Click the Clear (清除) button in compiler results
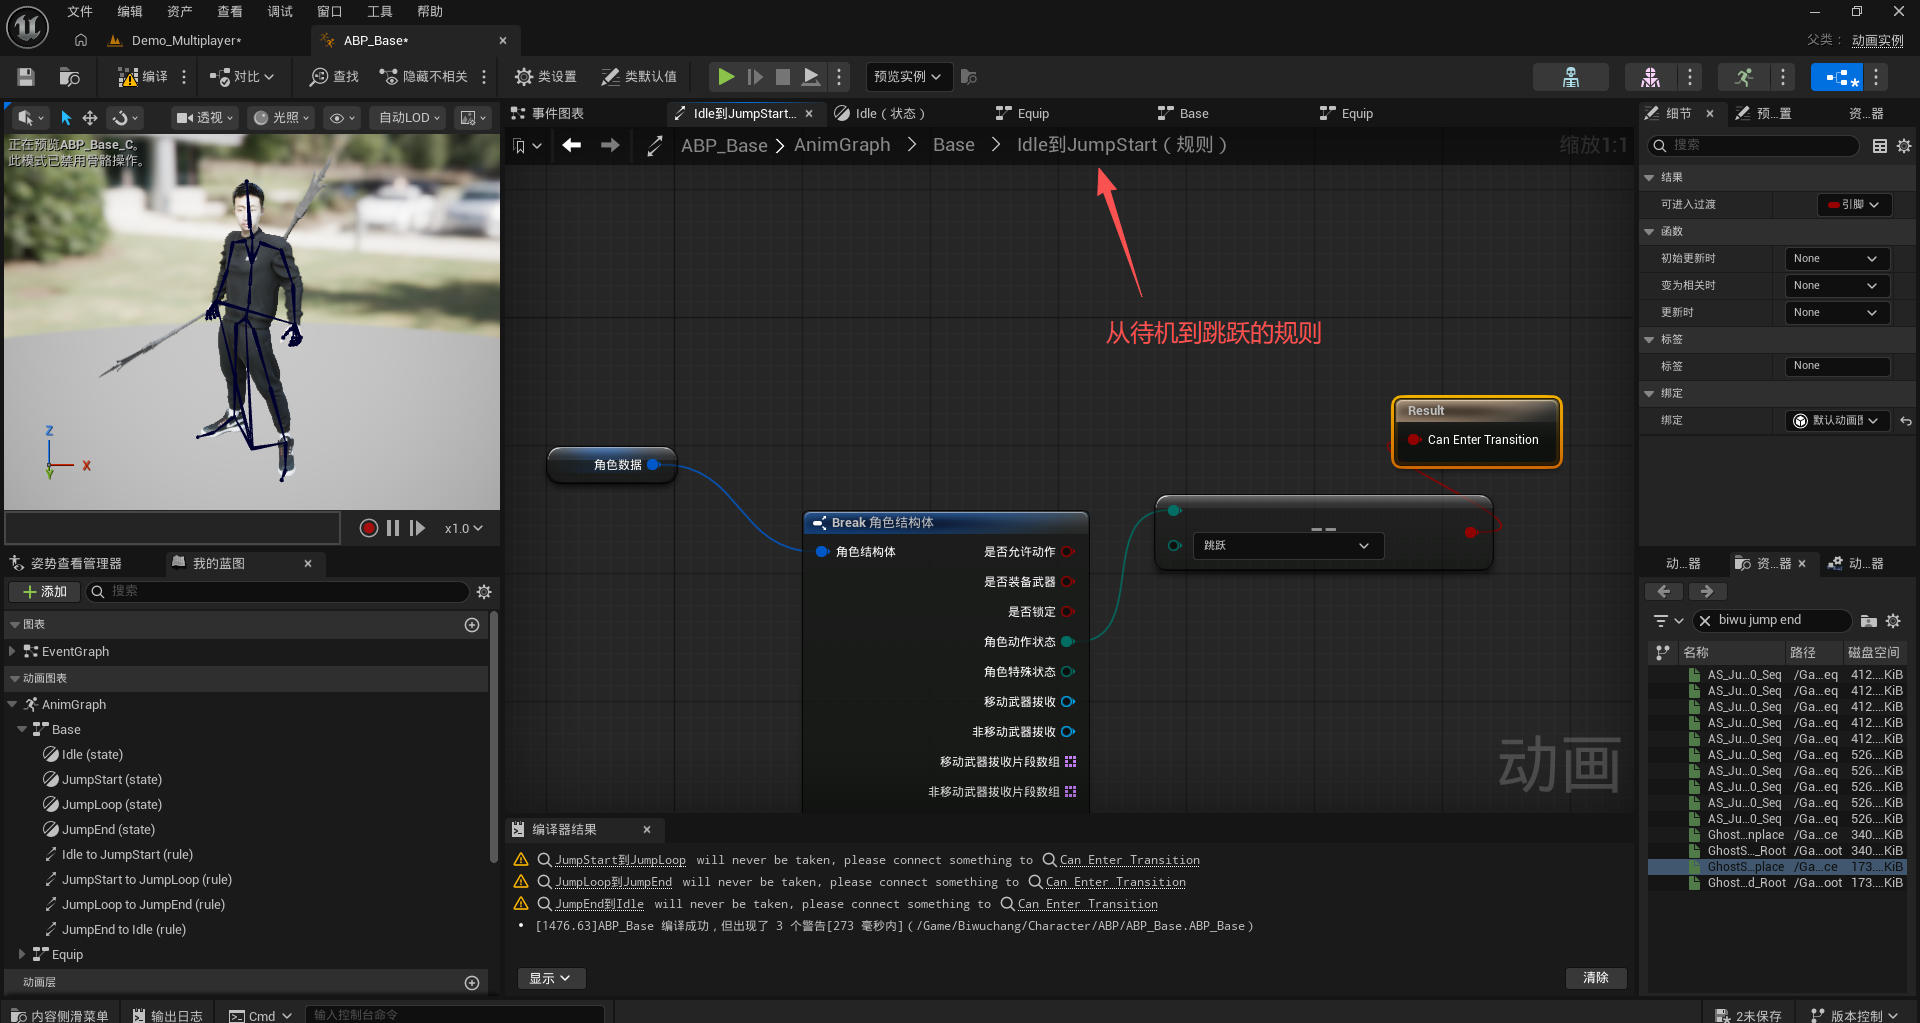Image resolution: width=1920 pixels, height=1023 pixels. tap(1596, 978)
